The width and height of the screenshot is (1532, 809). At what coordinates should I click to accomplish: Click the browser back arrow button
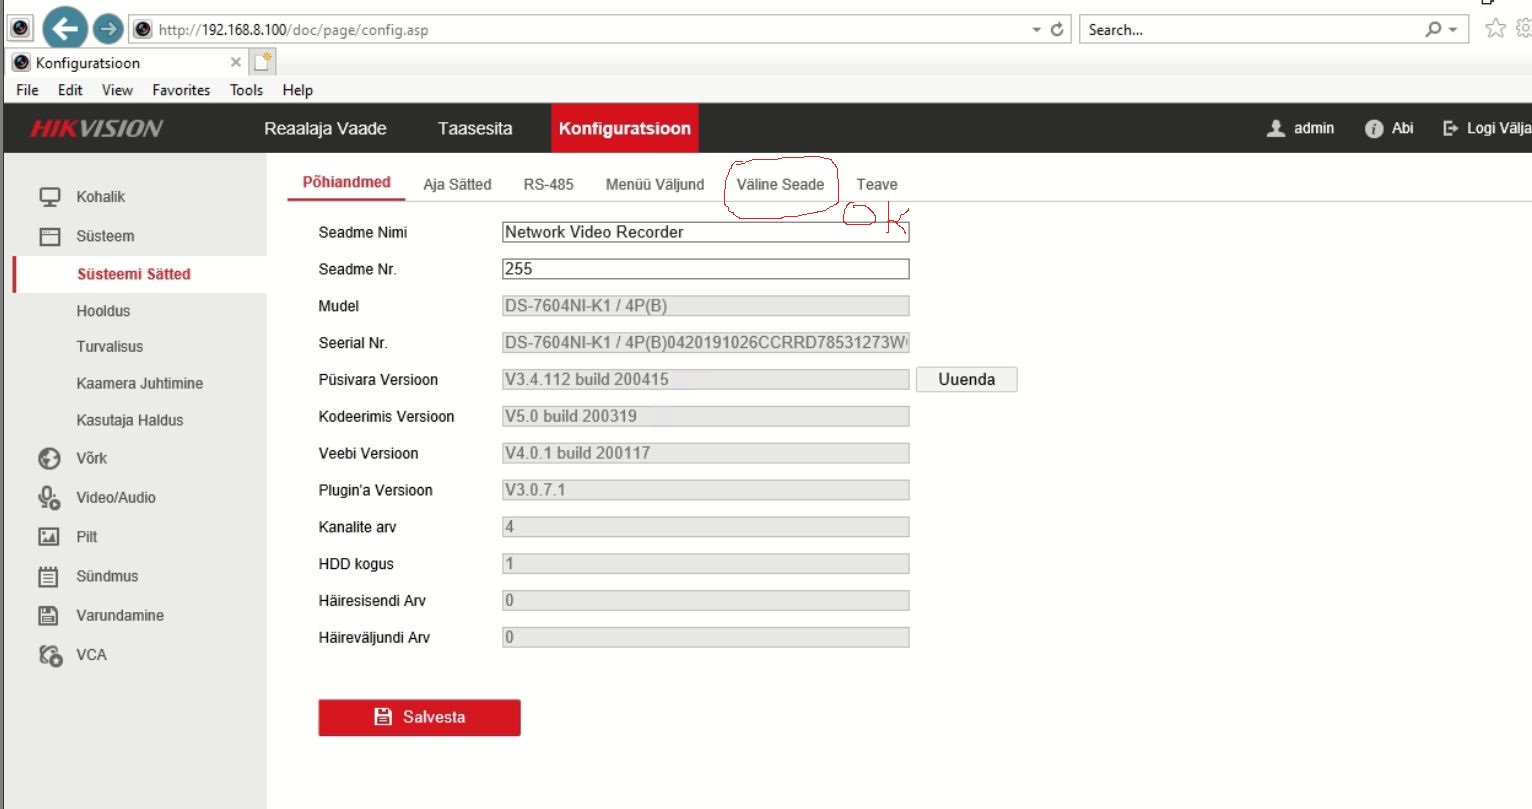click(x=65, y=29)
